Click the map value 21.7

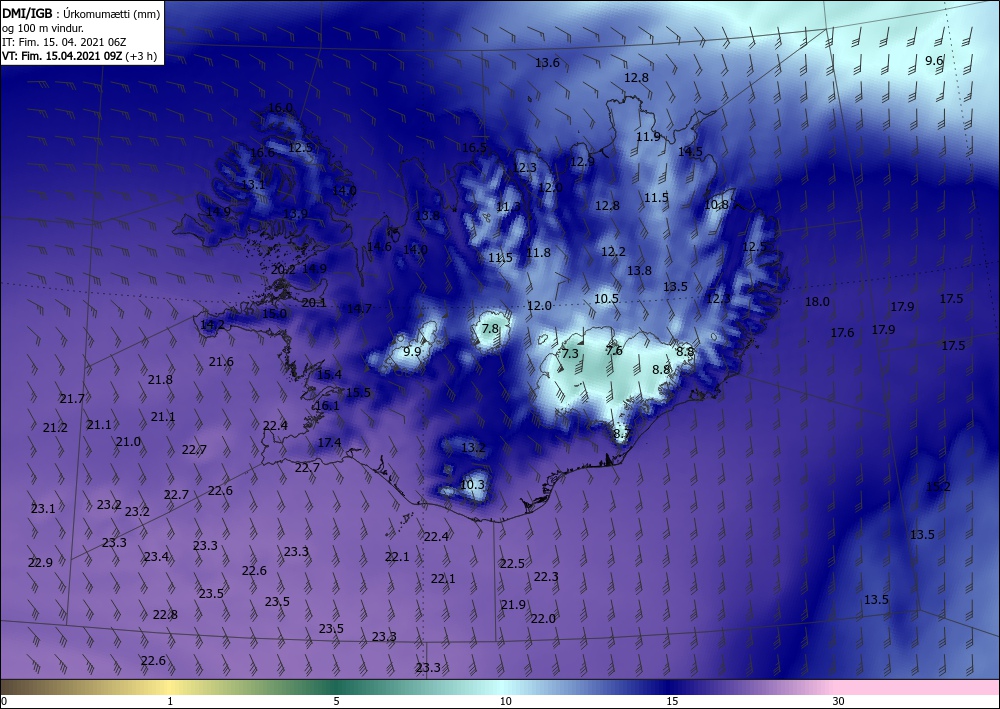tap(72, 399)
